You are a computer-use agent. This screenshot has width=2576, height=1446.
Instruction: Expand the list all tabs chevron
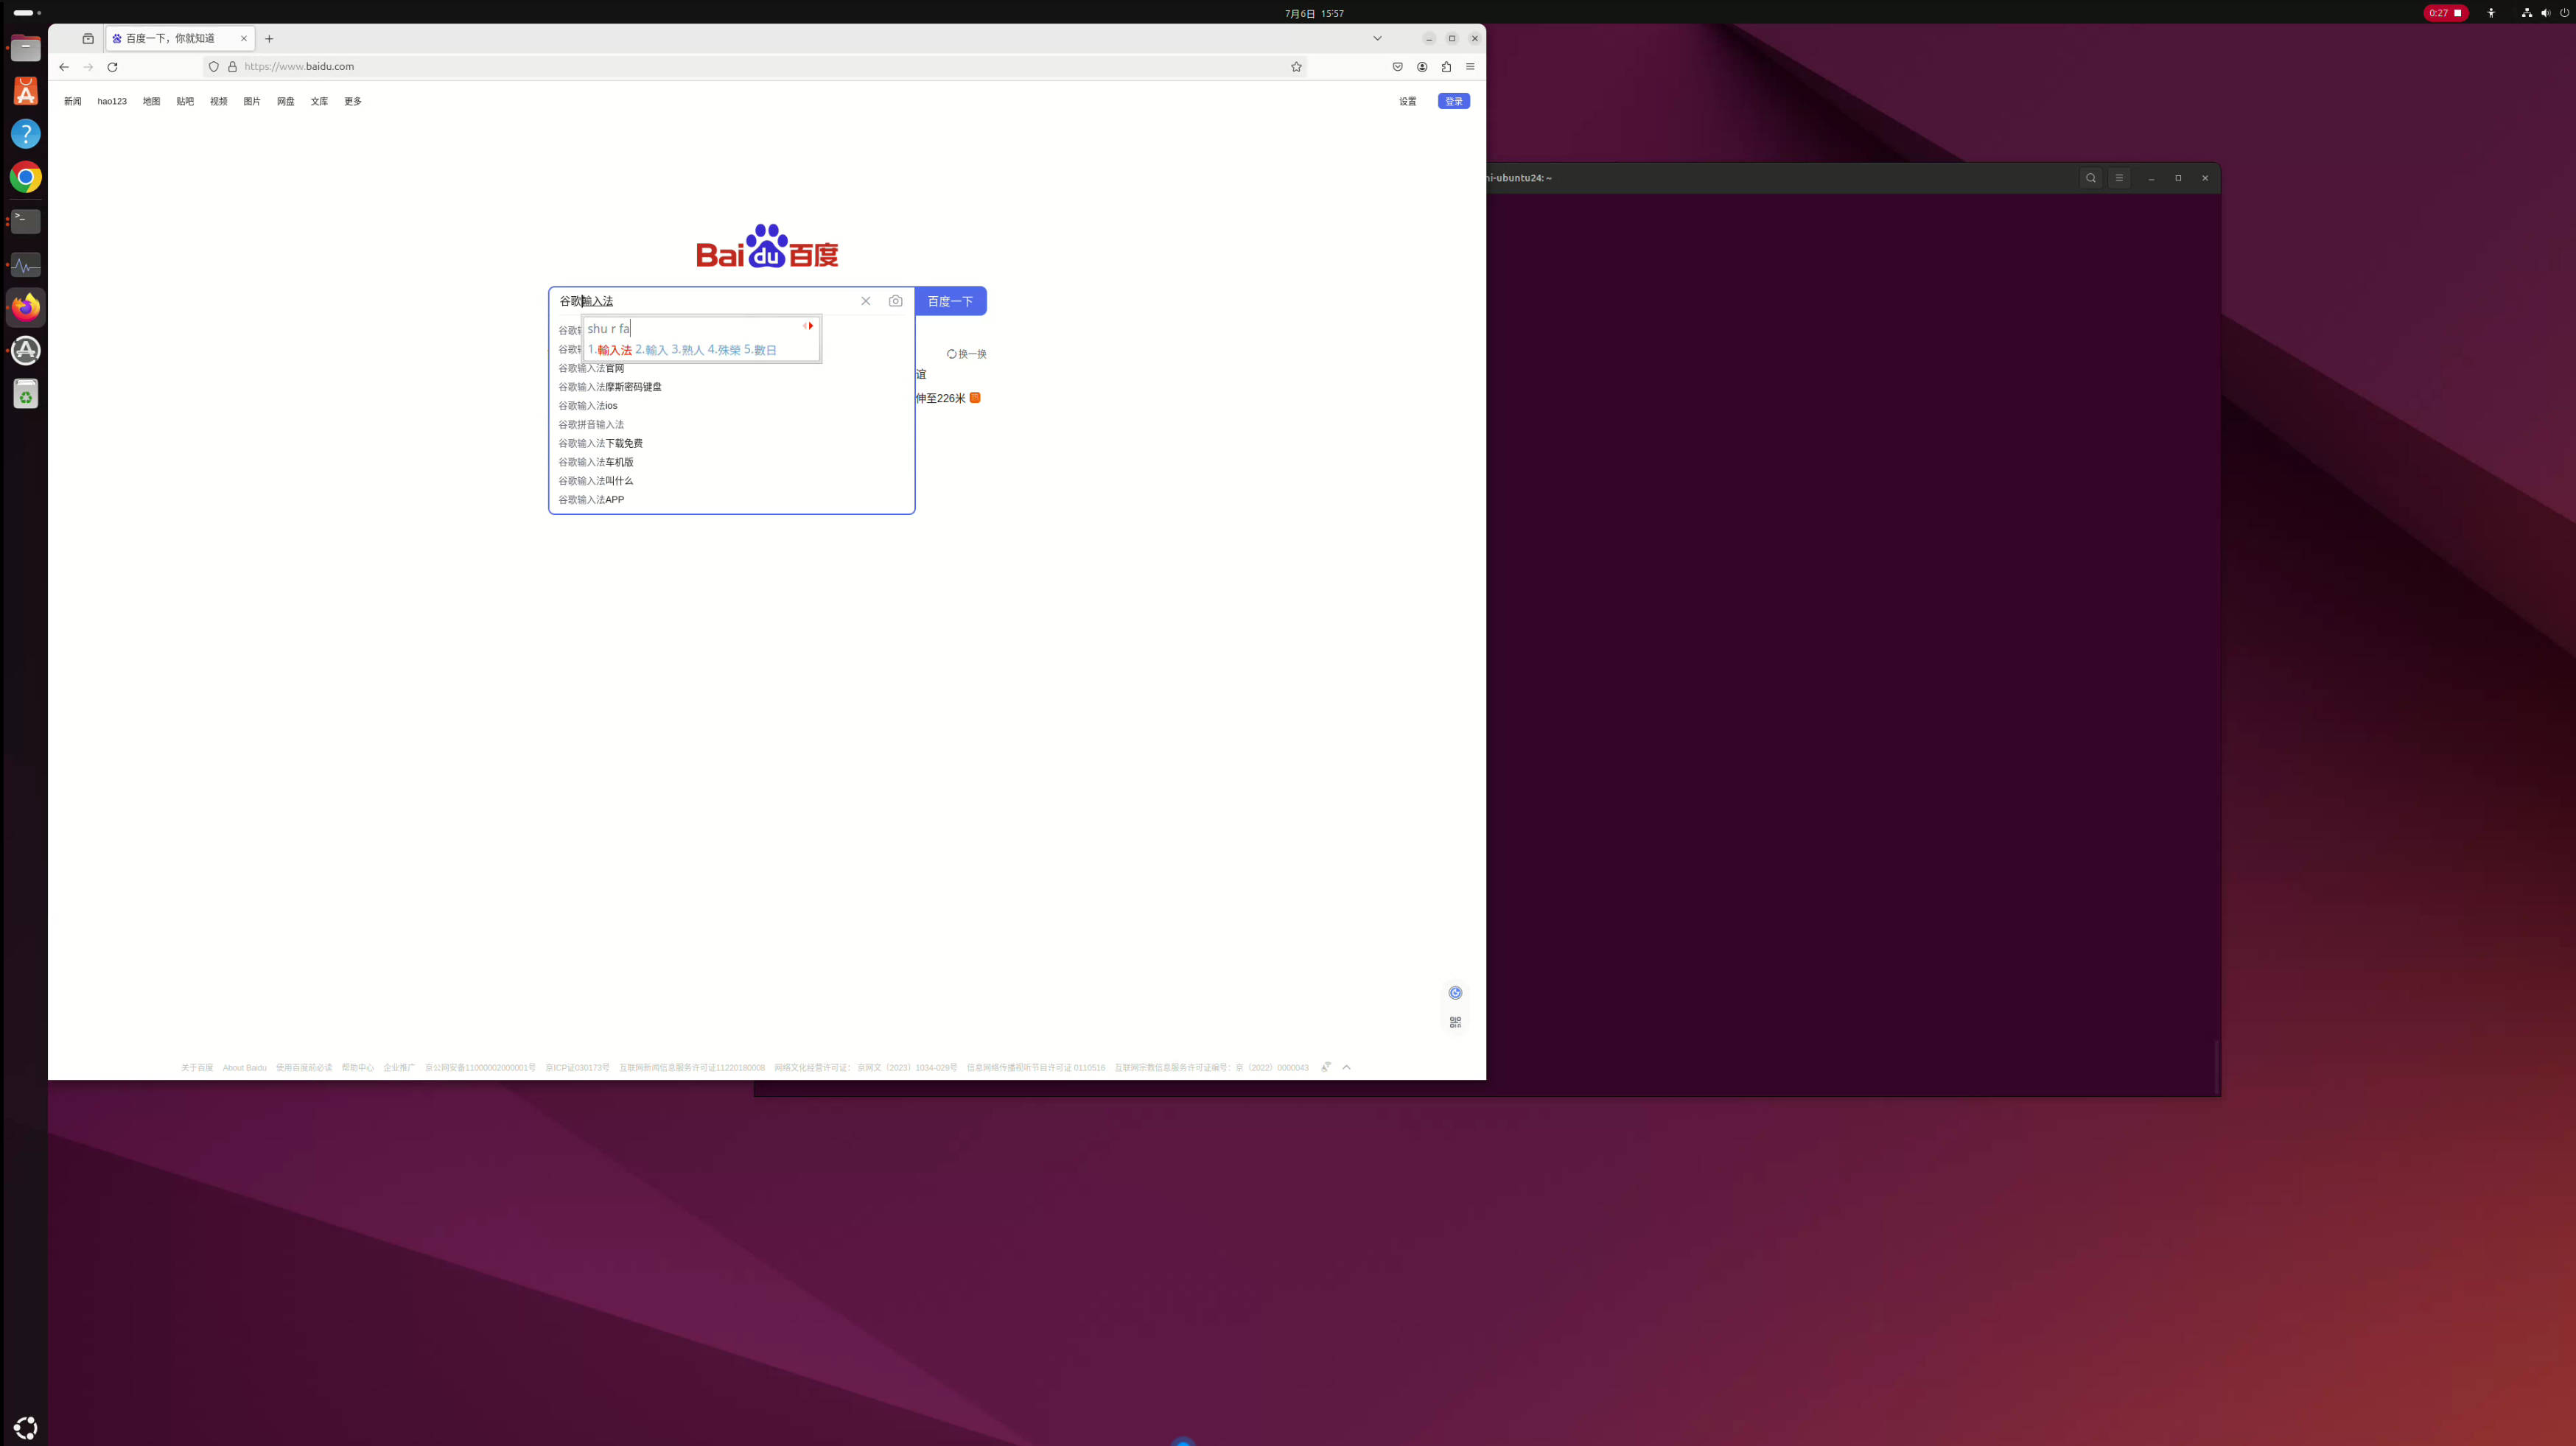pyautogui.click(x=1377, y=38)
